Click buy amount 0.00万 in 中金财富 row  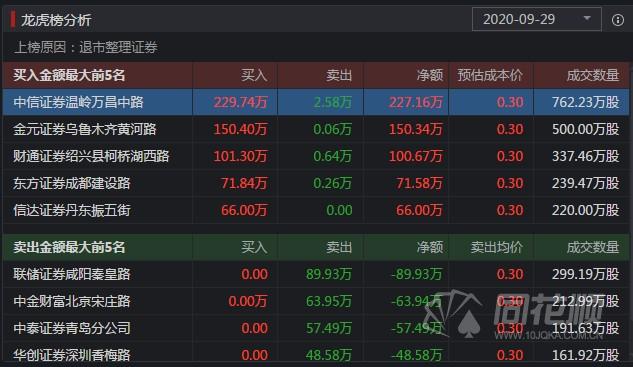pyautogui.click(x=248, y=301)
